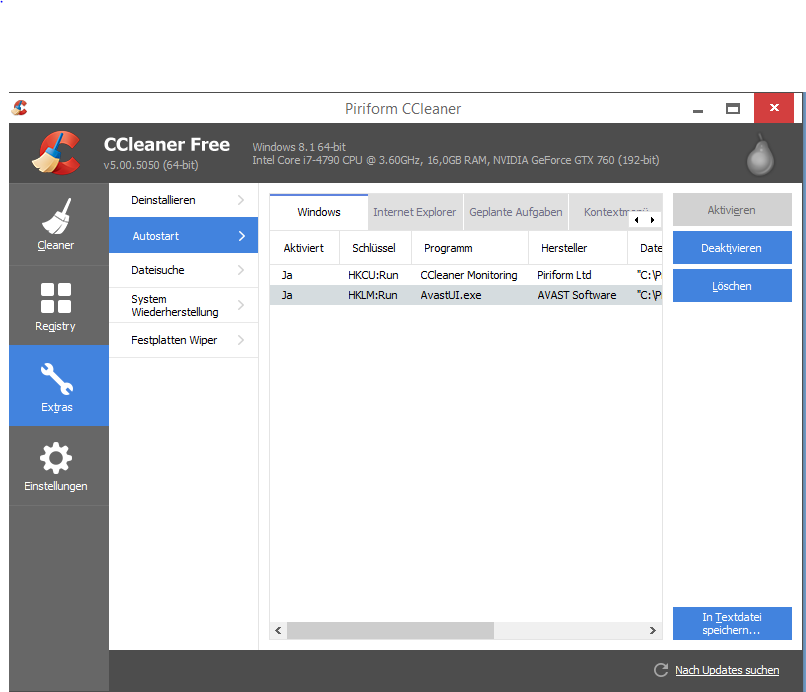Click In Textdatei speichern button
This screenshot has height=692, width=806.
click(x=732, y=623)
